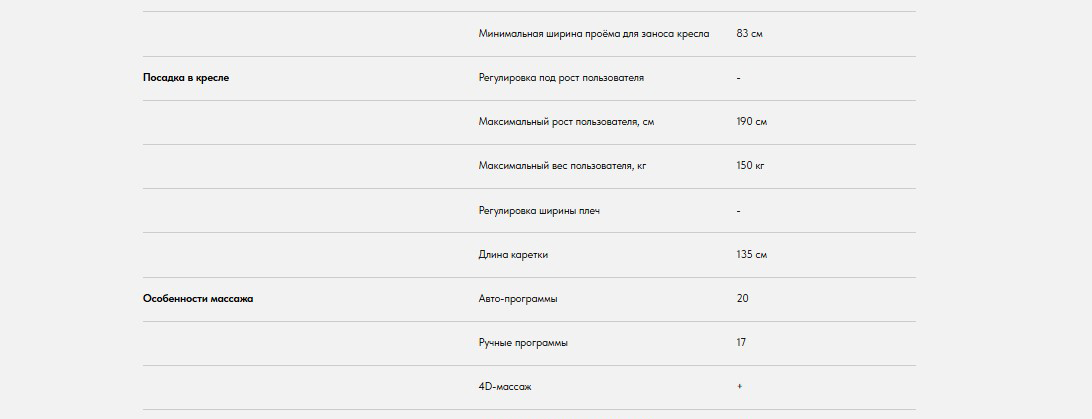This screenshot has height=419, width=1092.
Task: Click the '135 см' value
Action: [x=751, y=255]
